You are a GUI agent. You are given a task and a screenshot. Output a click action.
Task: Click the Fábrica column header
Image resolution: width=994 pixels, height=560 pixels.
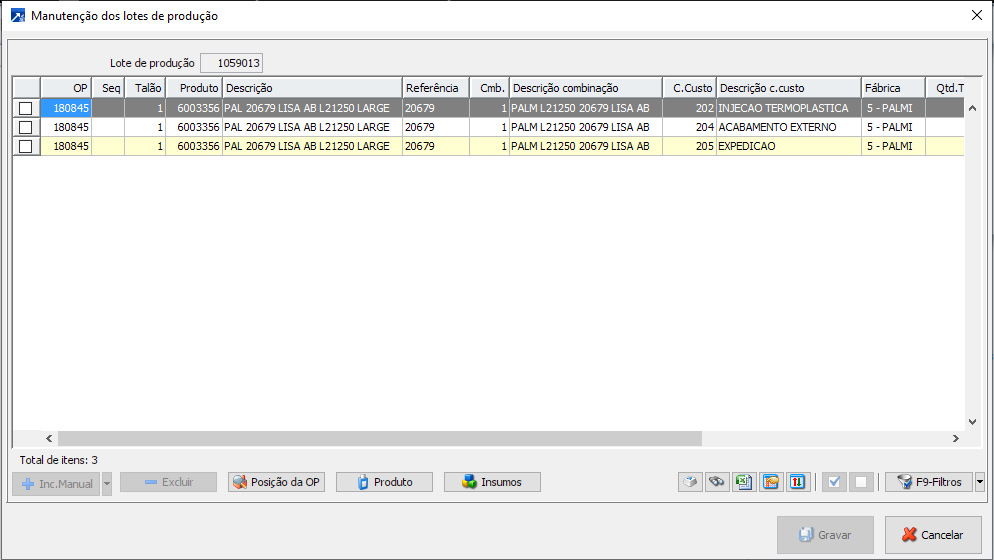pos(893,88)
